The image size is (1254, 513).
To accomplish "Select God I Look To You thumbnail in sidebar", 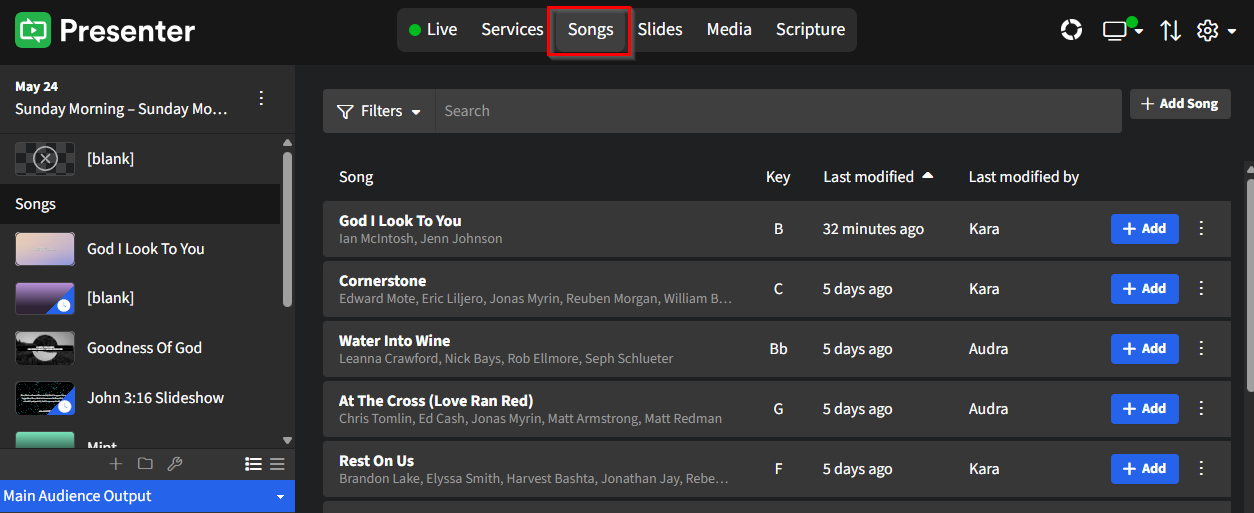I will 45,249.
